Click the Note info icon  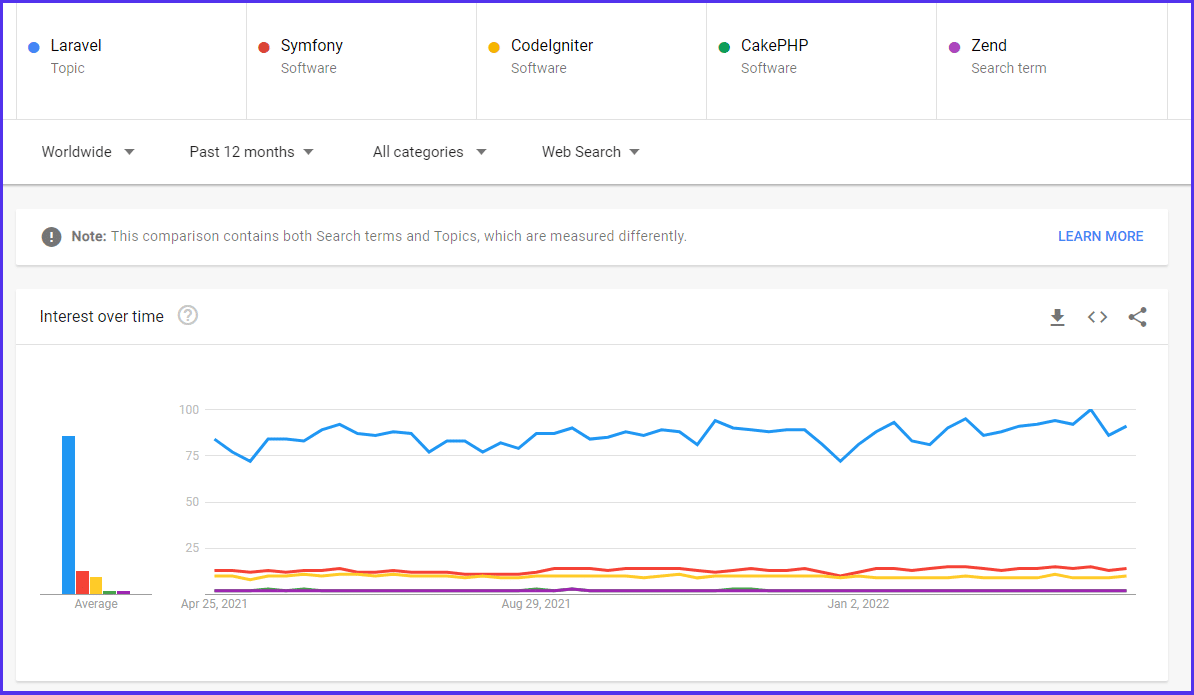pos(51,236)
